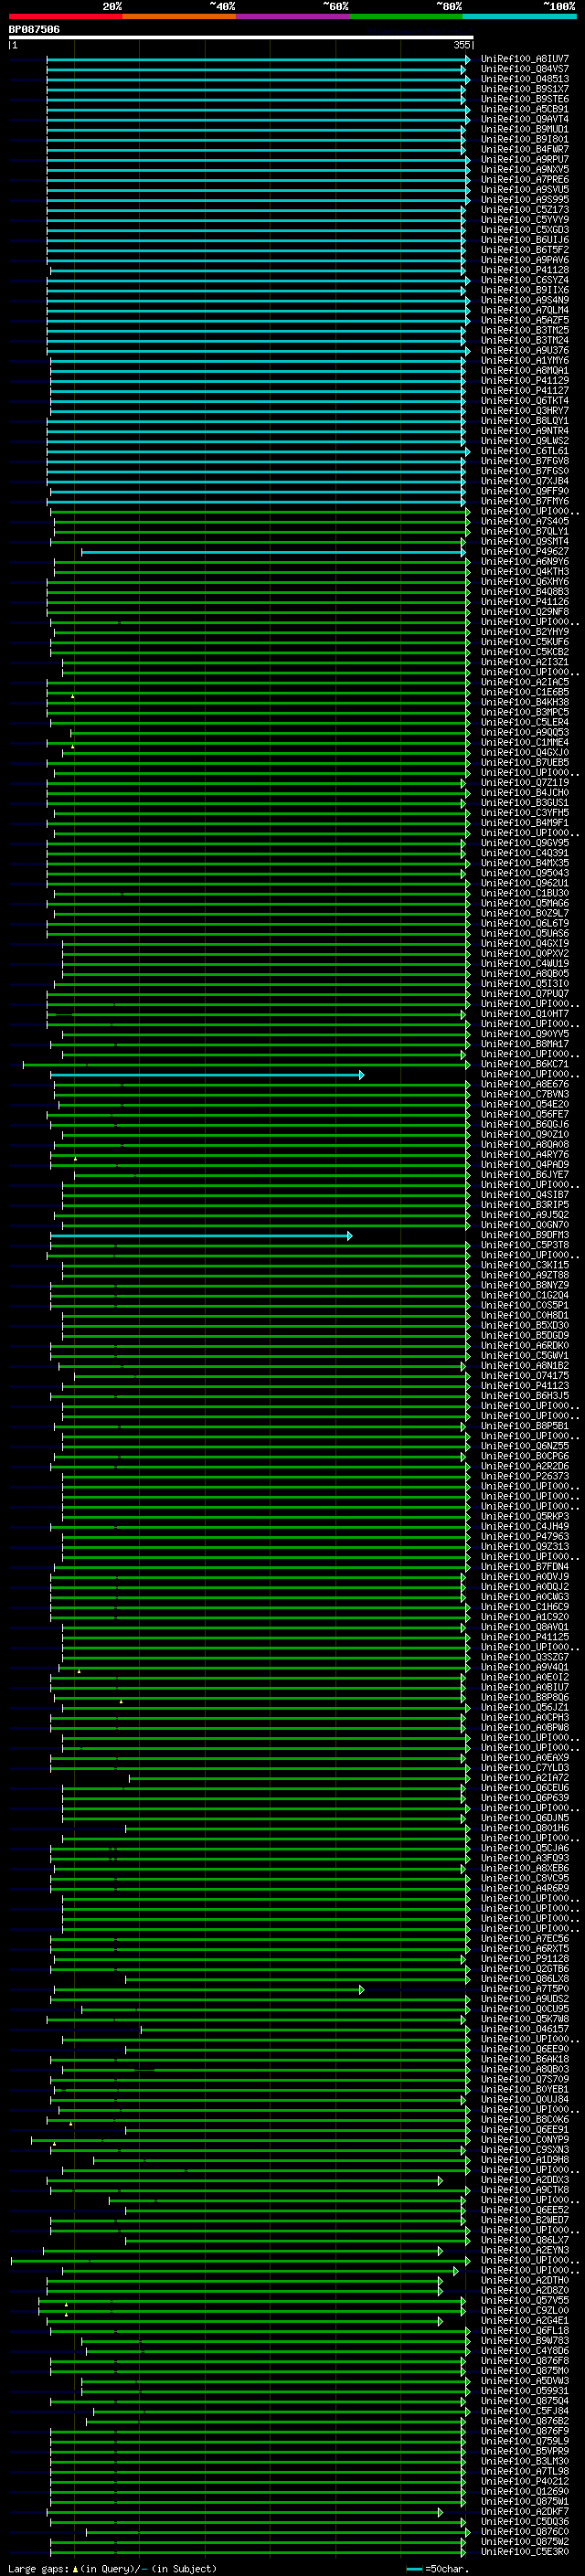
Task: Select hit label UniRef100_Q7XJB4
Action: tap(525, 481)
